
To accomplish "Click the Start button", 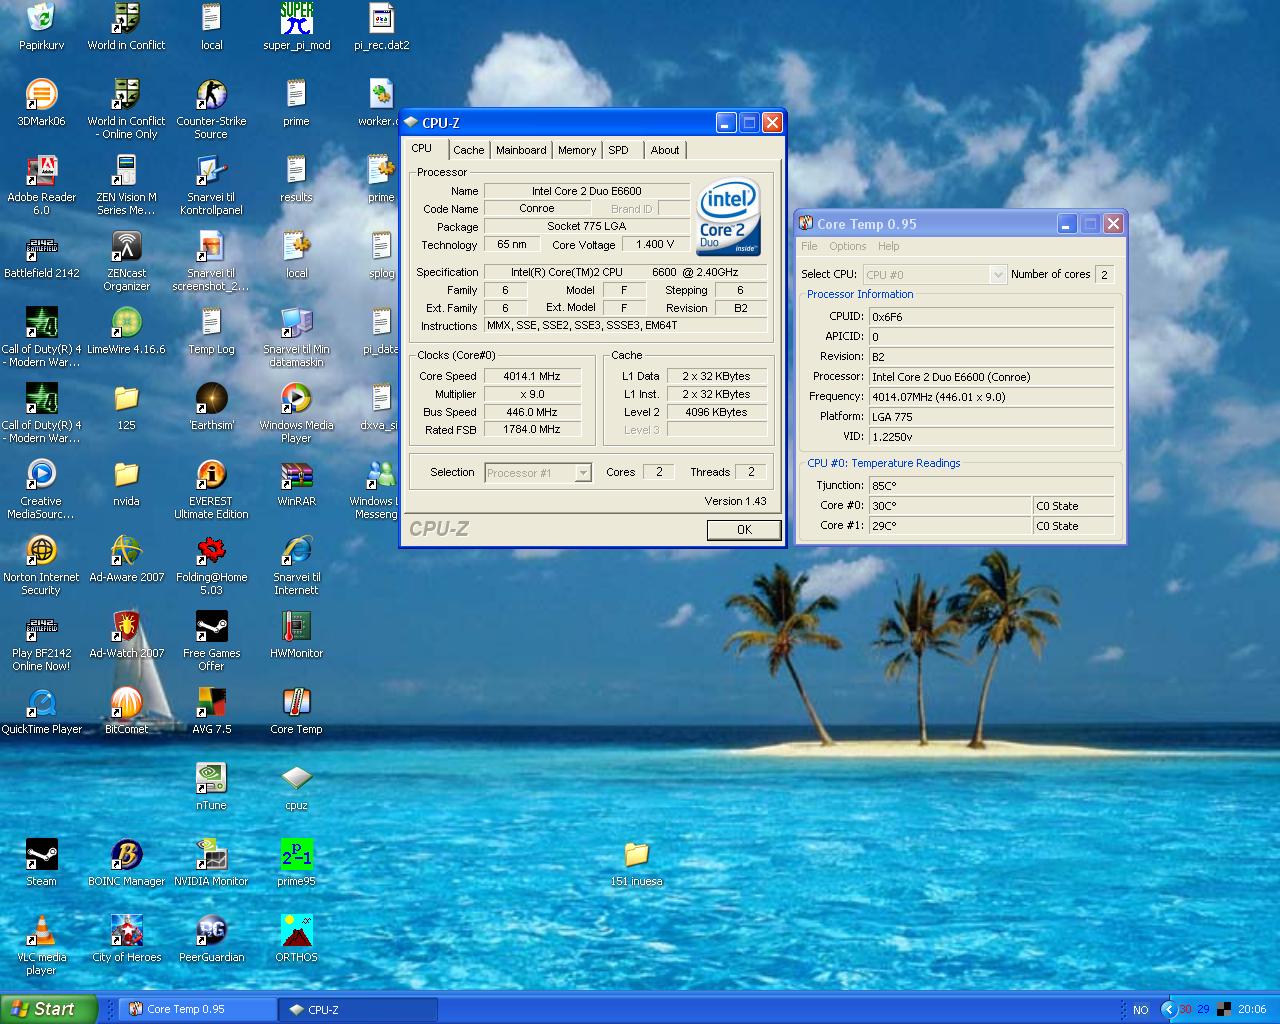I will coord(49,1009).
